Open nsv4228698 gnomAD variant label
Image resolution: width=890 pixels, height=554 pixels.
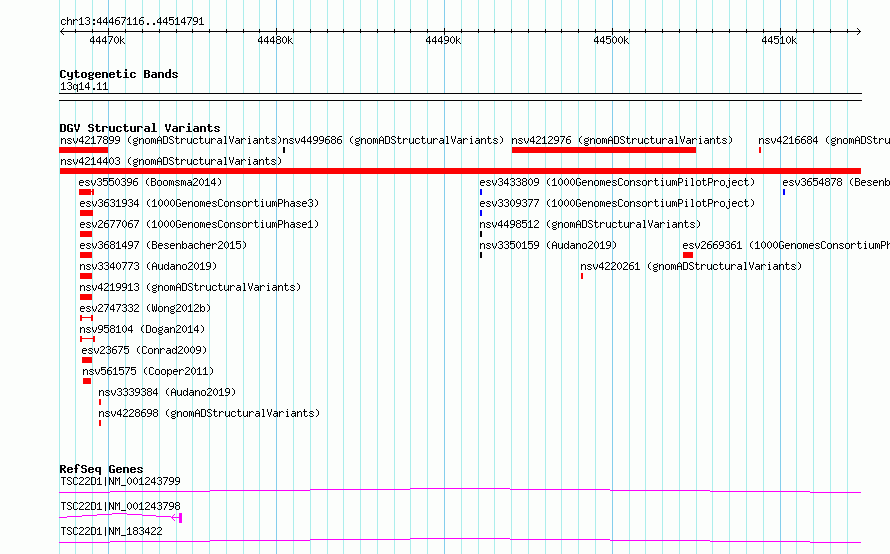(209, 413)
